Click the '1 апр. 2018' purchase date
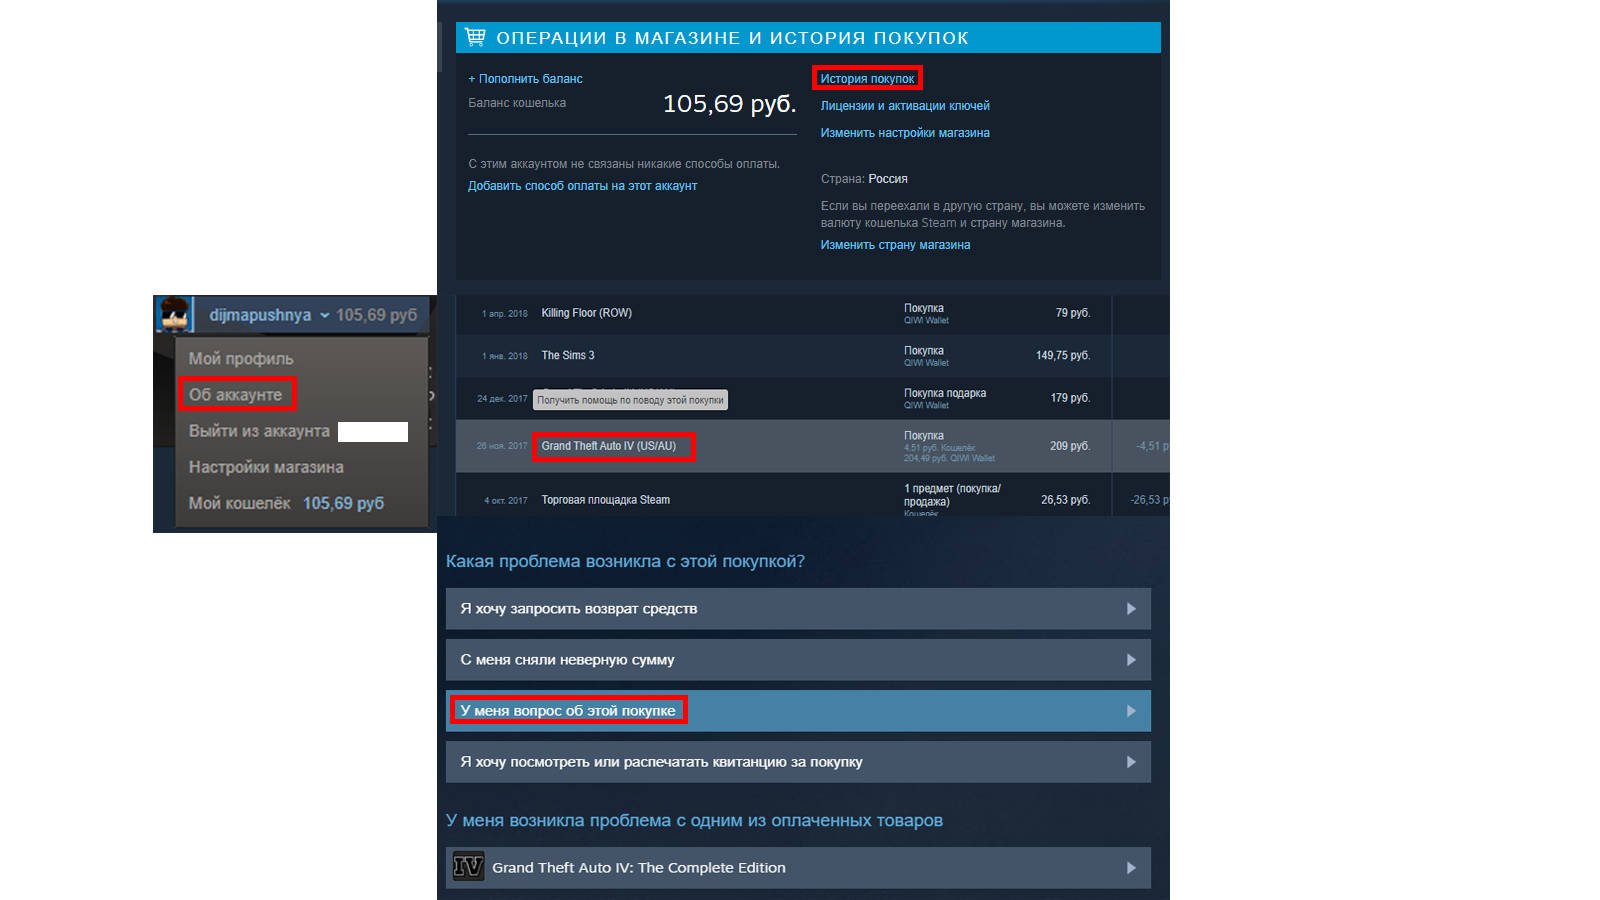Viewport: 1600px width, 900px height. (504, 313)
